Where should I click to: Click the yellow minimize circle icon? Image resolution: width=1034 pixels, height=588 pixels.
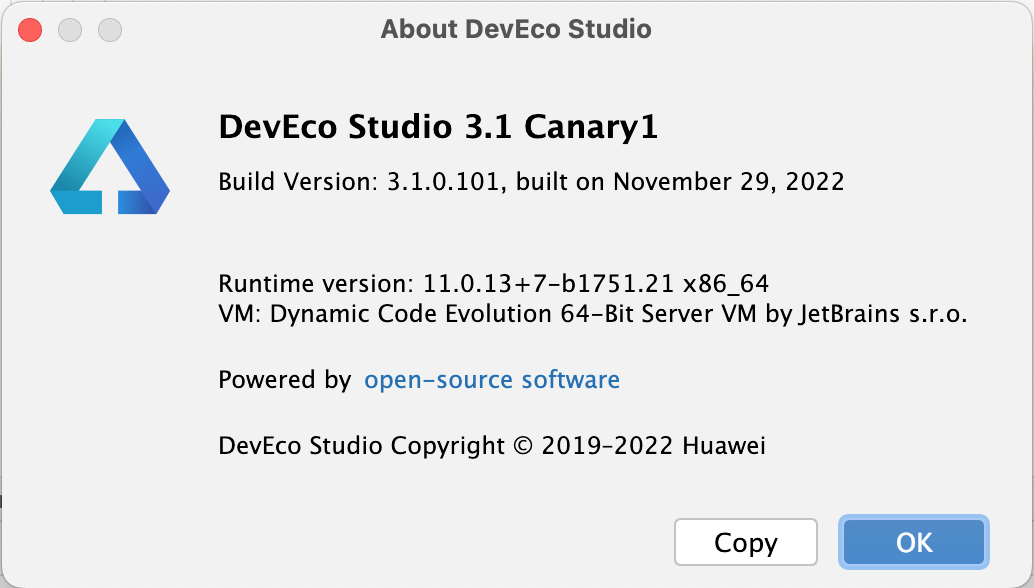[69, 30]
